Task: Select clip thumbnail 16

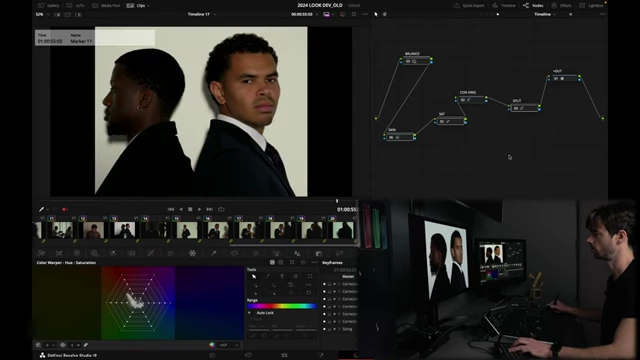Action: click(218, 230)
